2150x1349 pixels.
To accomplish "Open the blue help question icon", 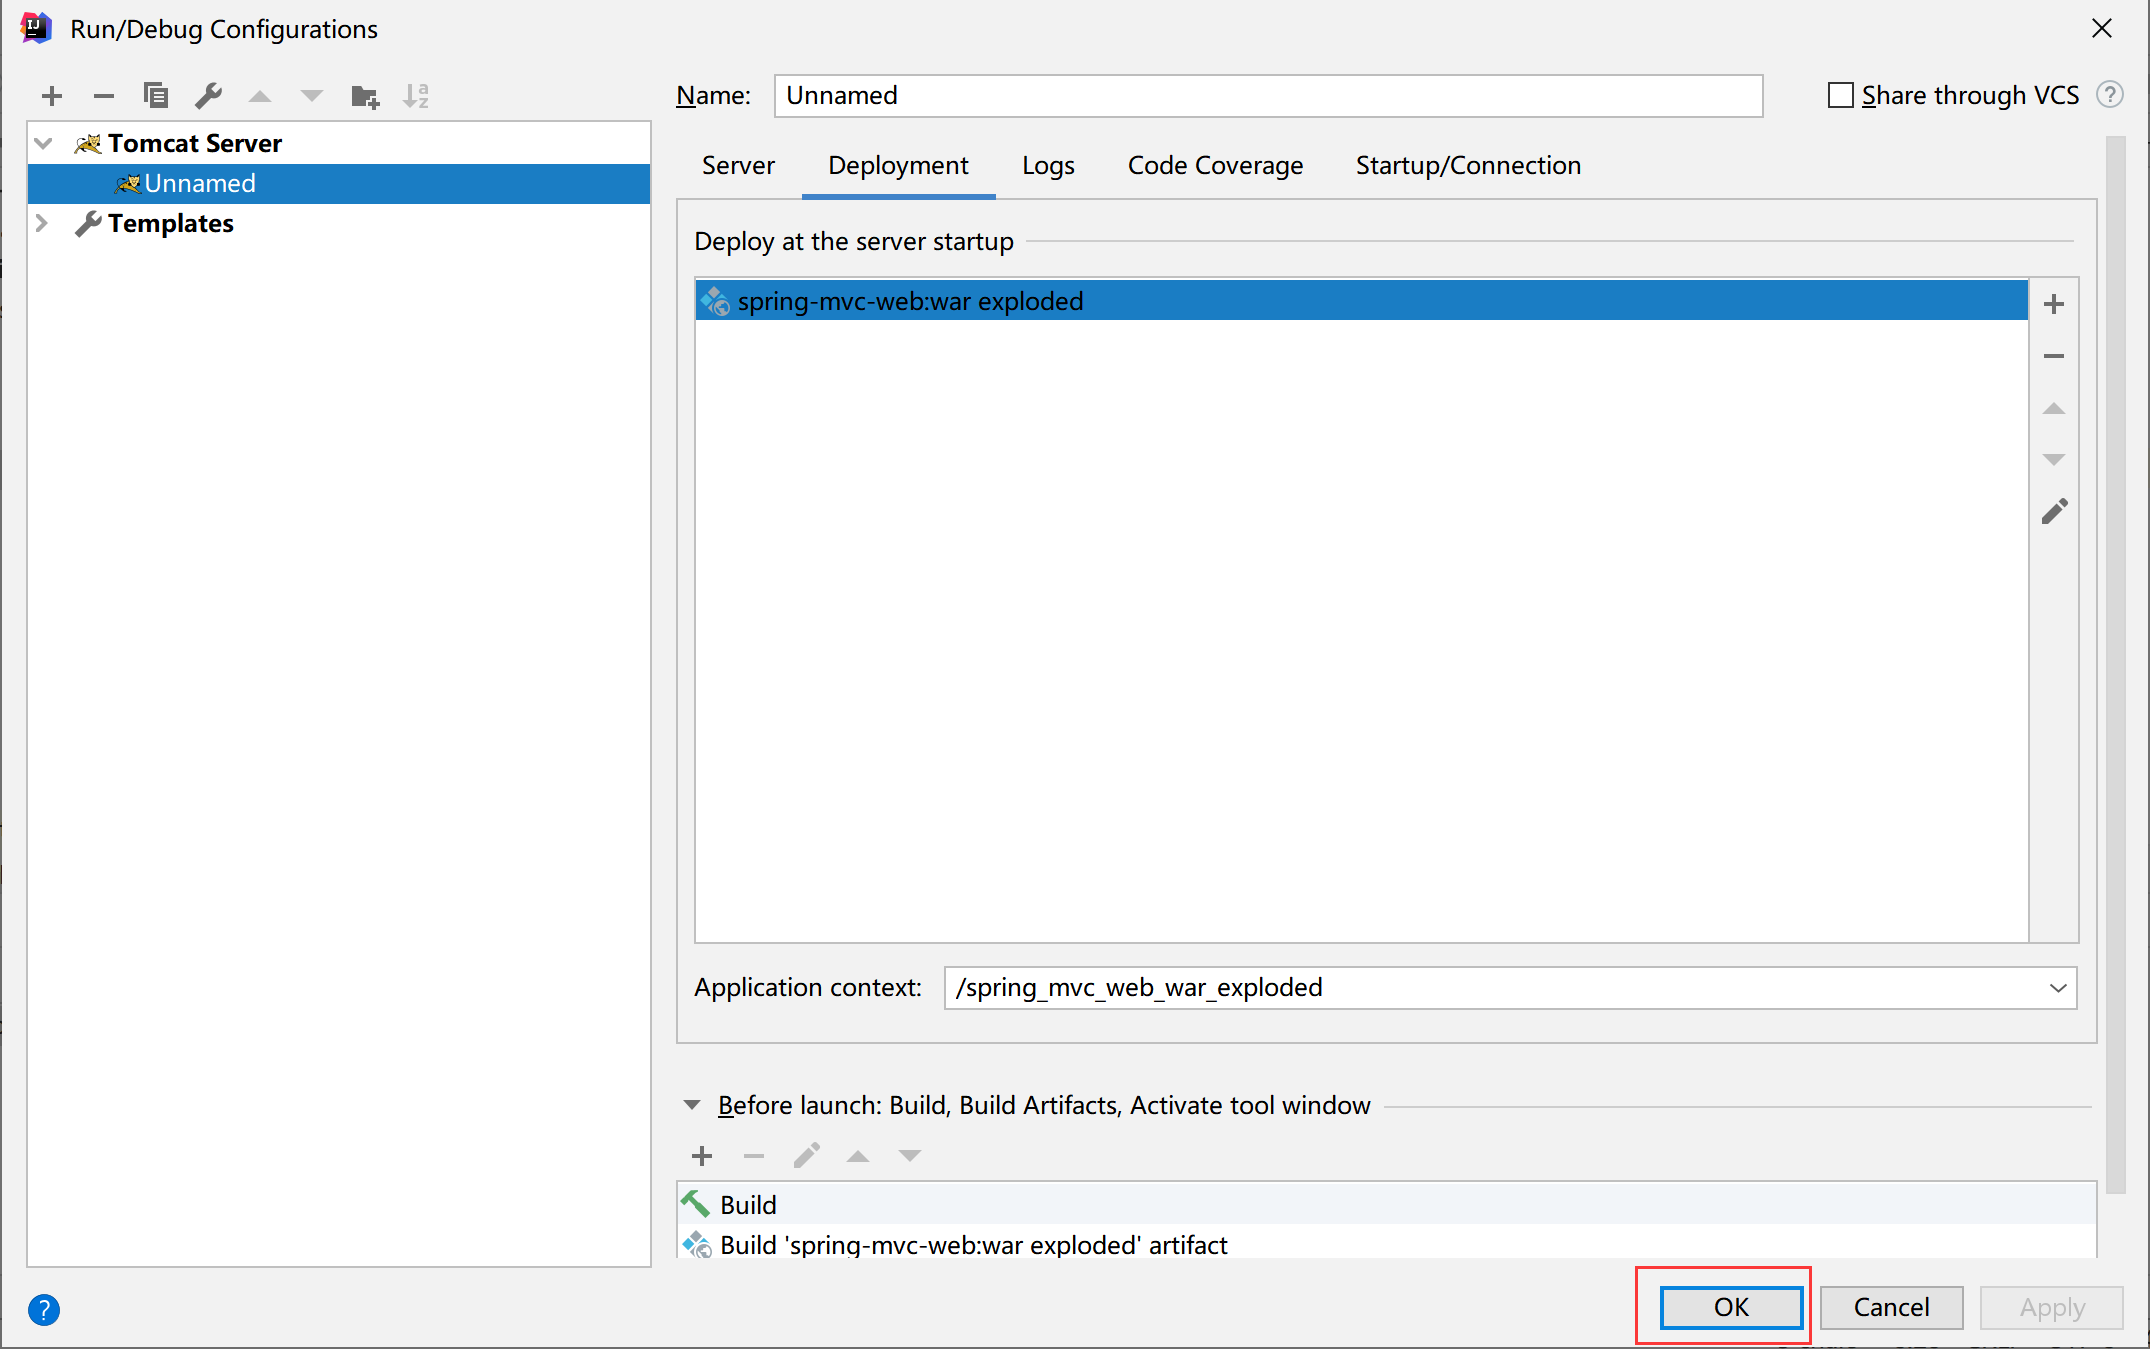I will point(44,1309).
